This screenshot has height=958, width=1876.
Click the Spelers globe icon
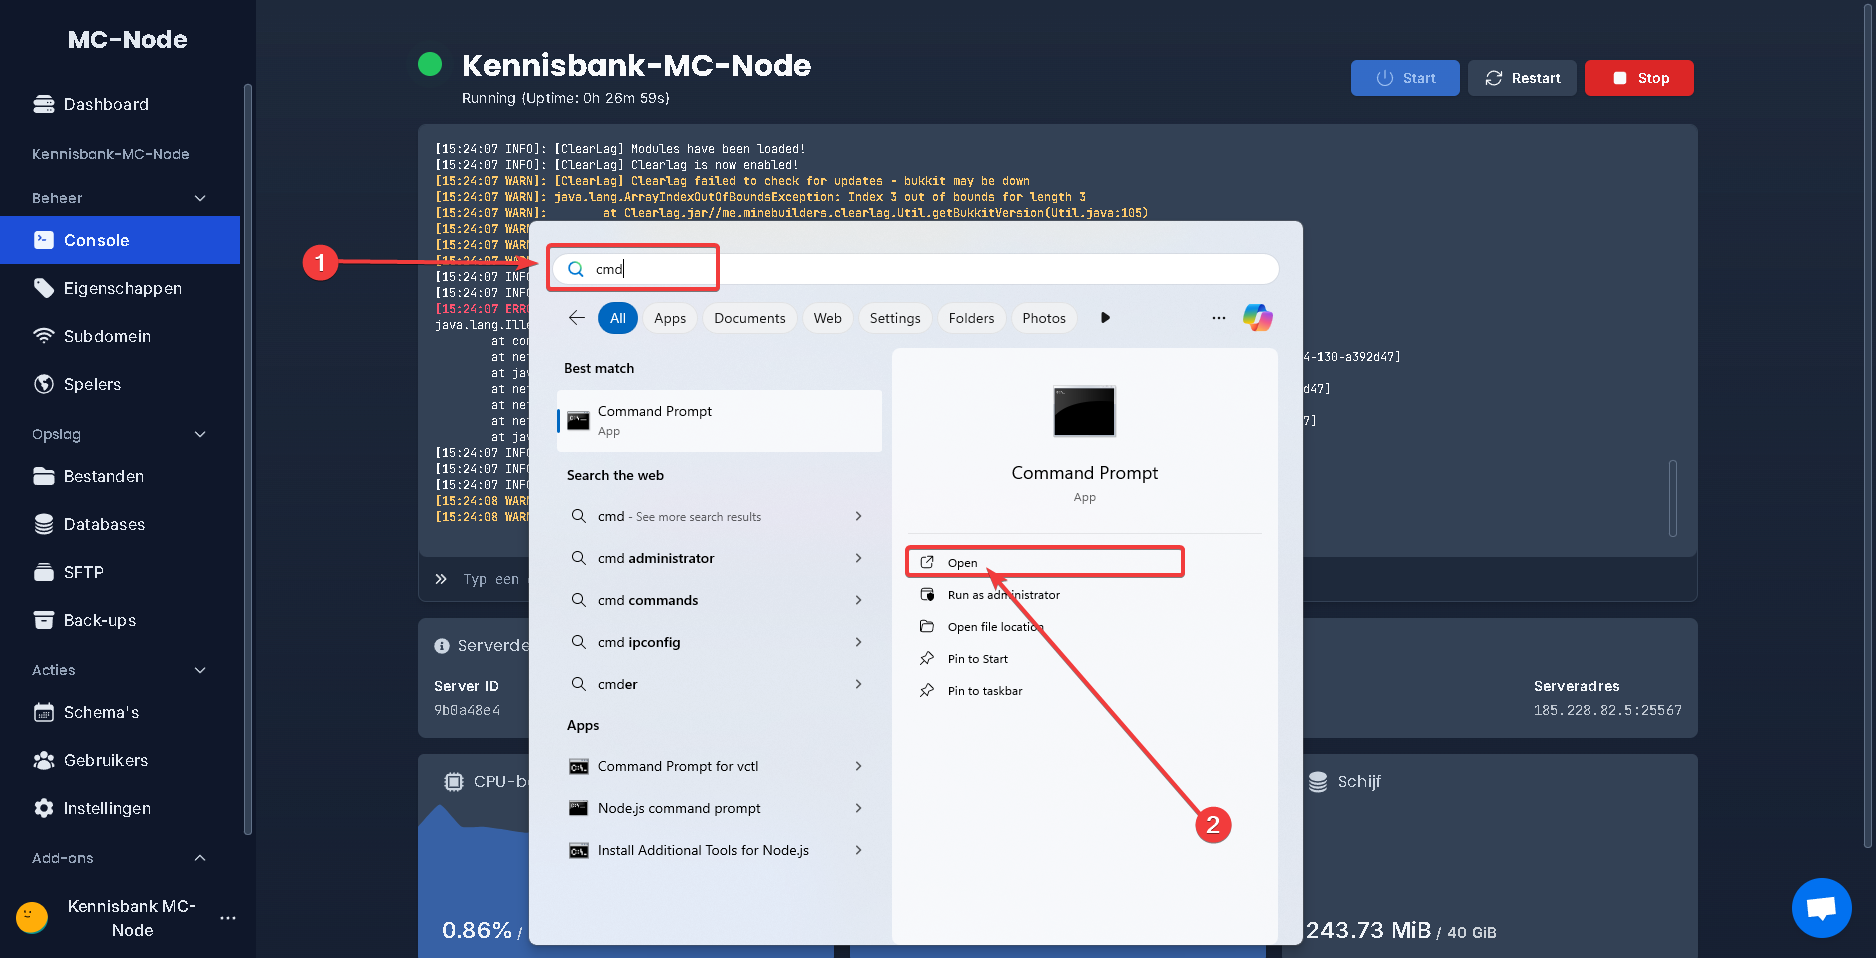44,384
